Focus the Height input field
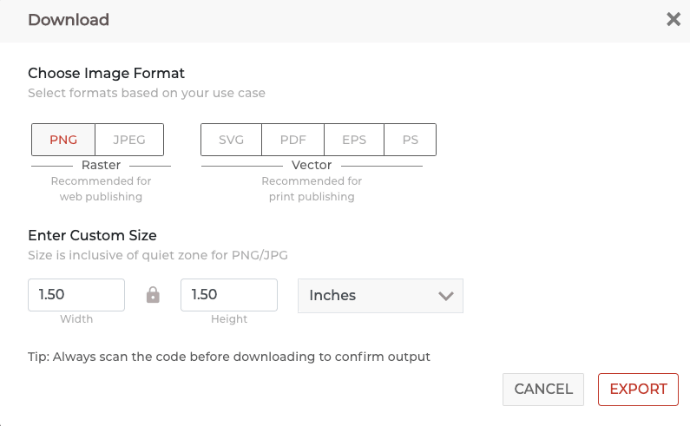 click(229, 294)
